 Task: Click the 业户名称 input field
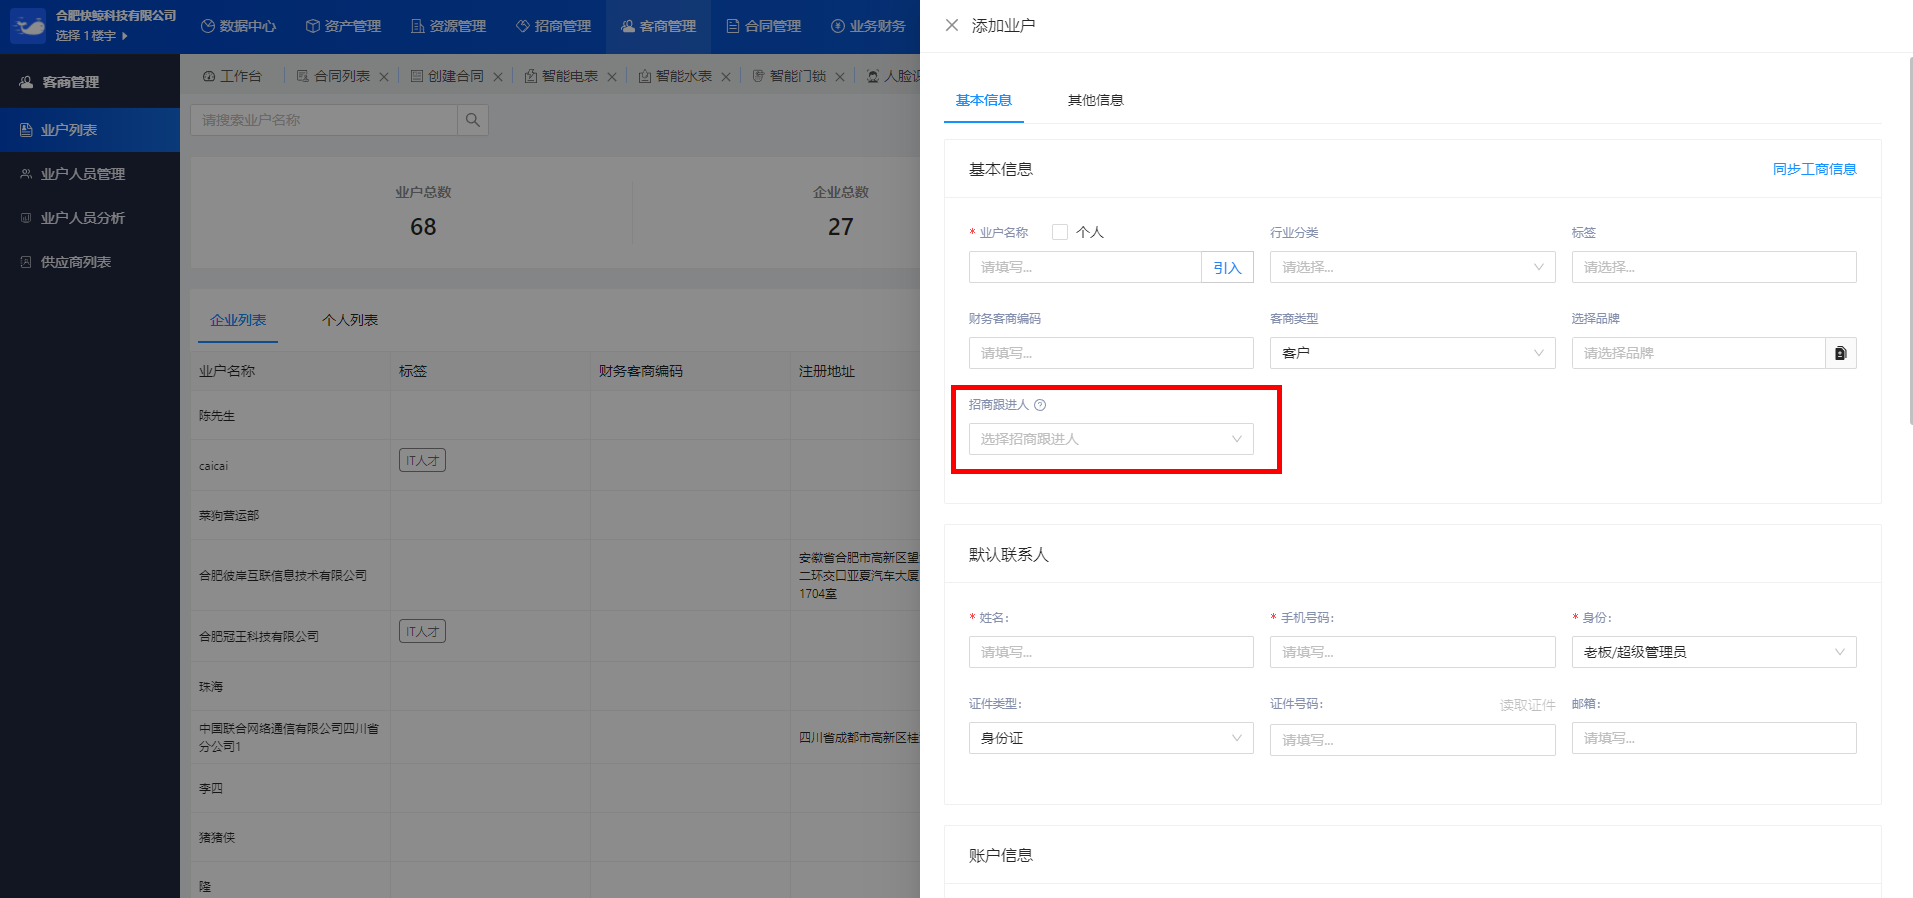[x=1085, y=267]
